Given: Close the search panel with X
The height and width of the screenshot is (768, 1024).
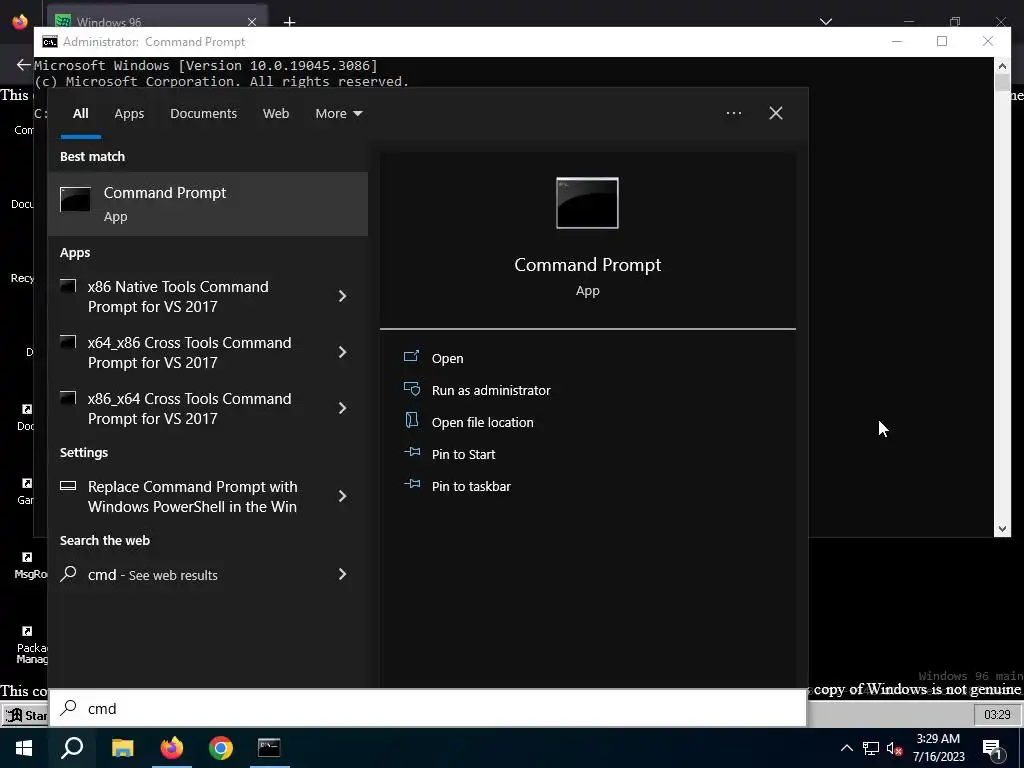Looking at the screenshot, I should [775, 113].
